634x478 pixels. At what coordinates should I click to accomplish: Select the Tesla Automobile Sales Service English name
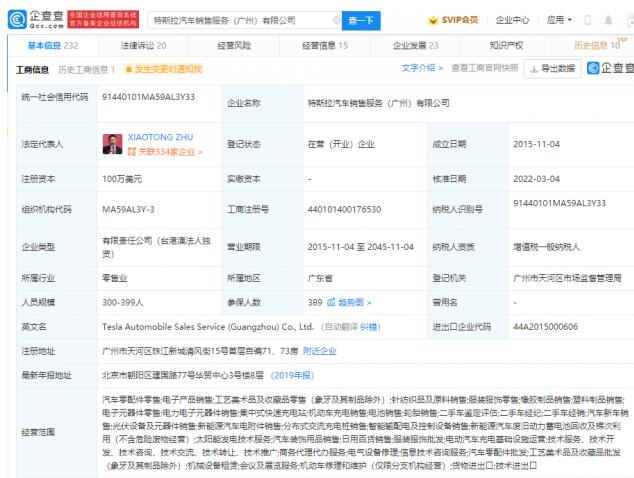click(208, 327)
